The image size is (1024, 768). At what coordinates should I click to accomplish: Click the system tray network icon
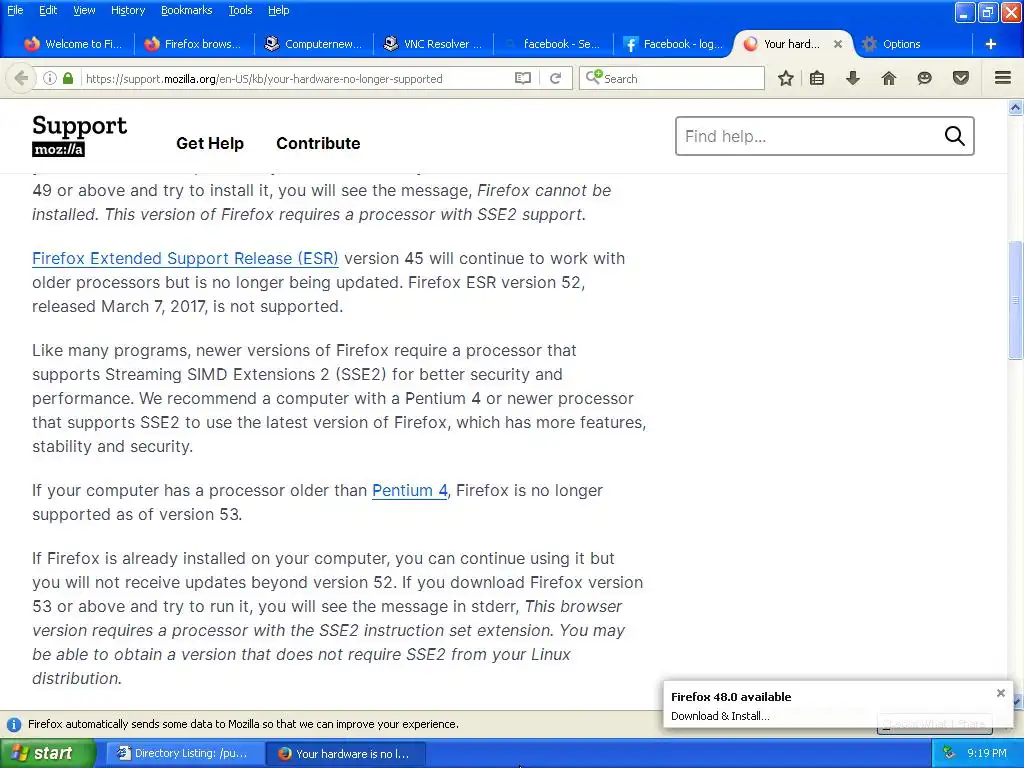coord(949,753)
